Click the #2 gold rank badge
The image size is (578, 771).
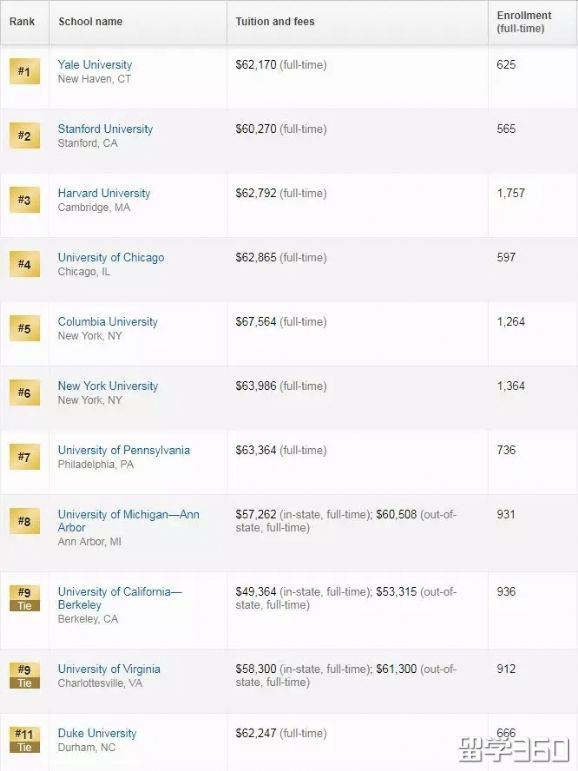coord(25,136)
